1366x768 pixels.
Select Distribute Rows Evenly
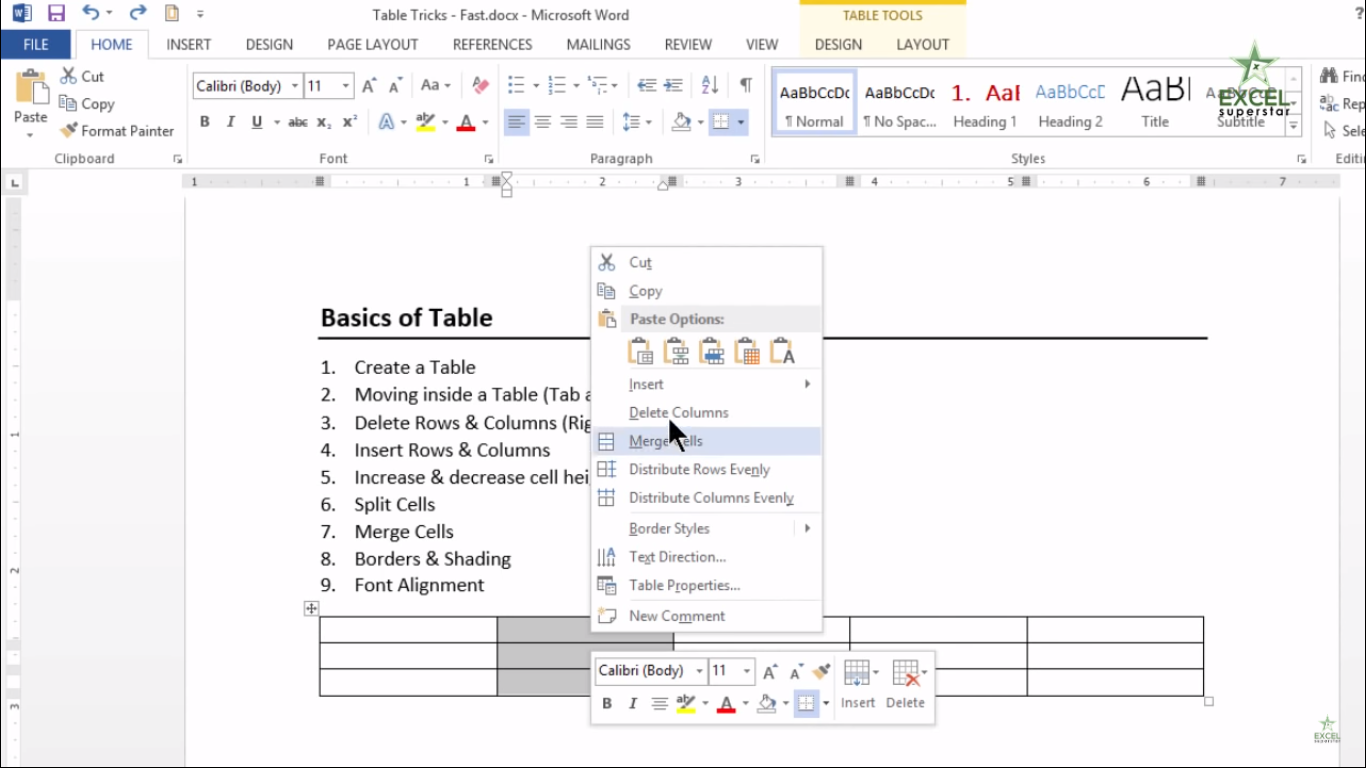pos(707,469)
